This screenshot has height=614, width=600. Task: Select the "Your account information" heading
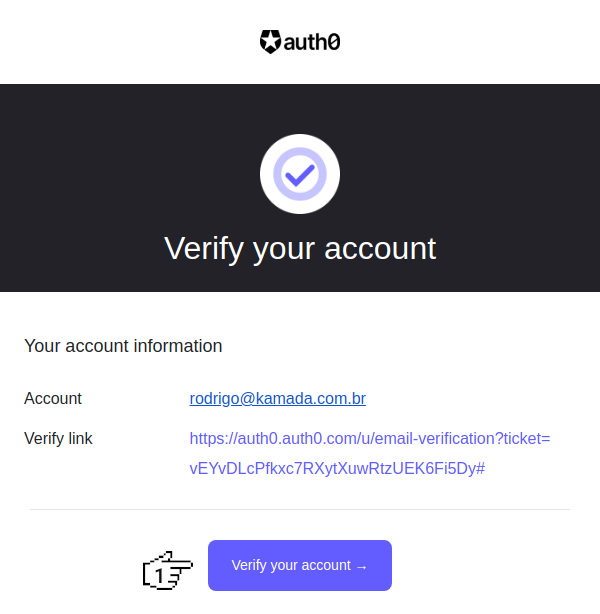pyautogui.click(x=123, y=346)
